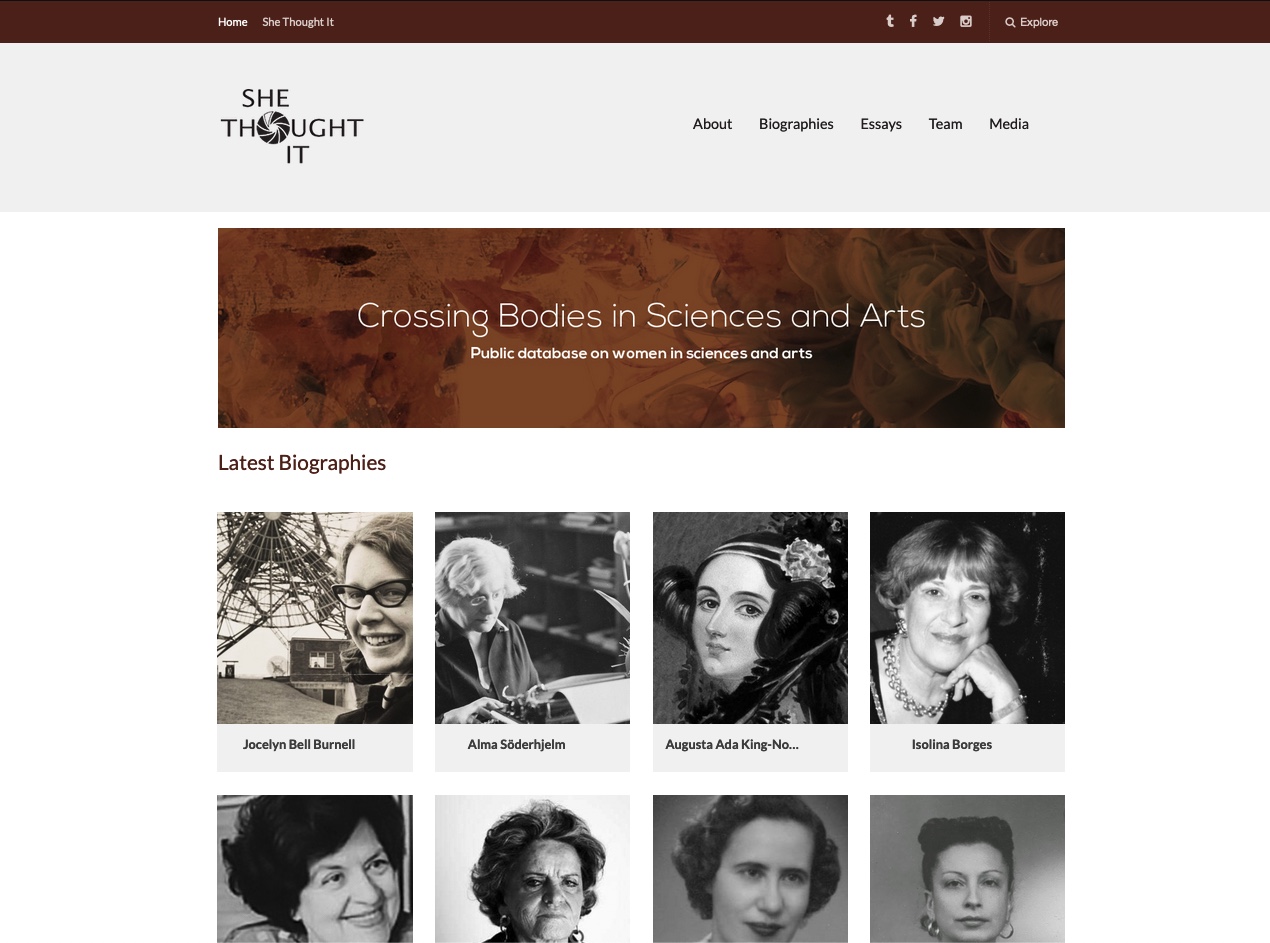Go to the Essays page
The height and width of the screenshot is (943, 1270).
pyautogui.click(x=881, y=124)
